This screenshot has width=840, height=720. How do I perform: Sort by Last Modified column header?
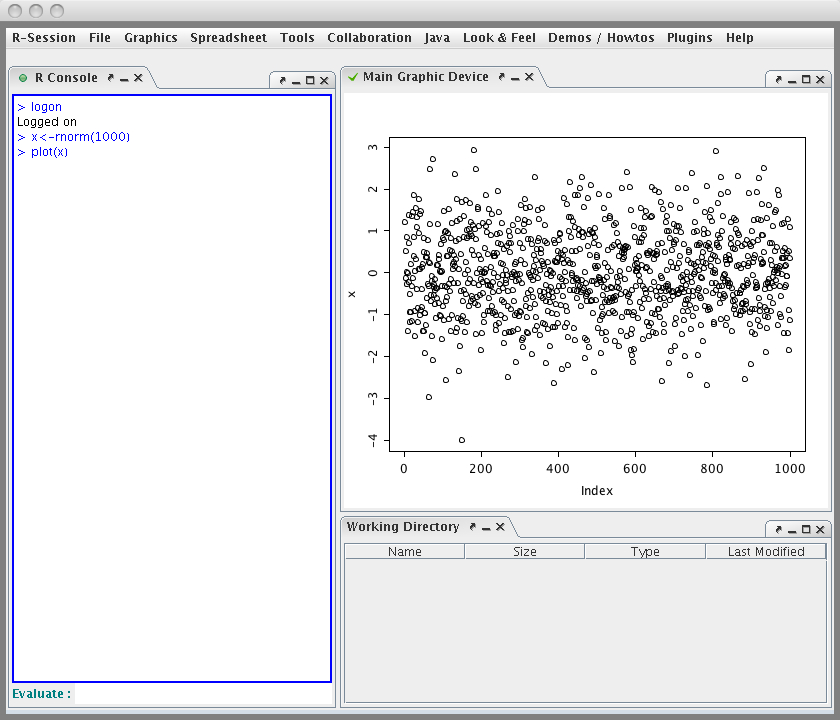click(766, 552)
